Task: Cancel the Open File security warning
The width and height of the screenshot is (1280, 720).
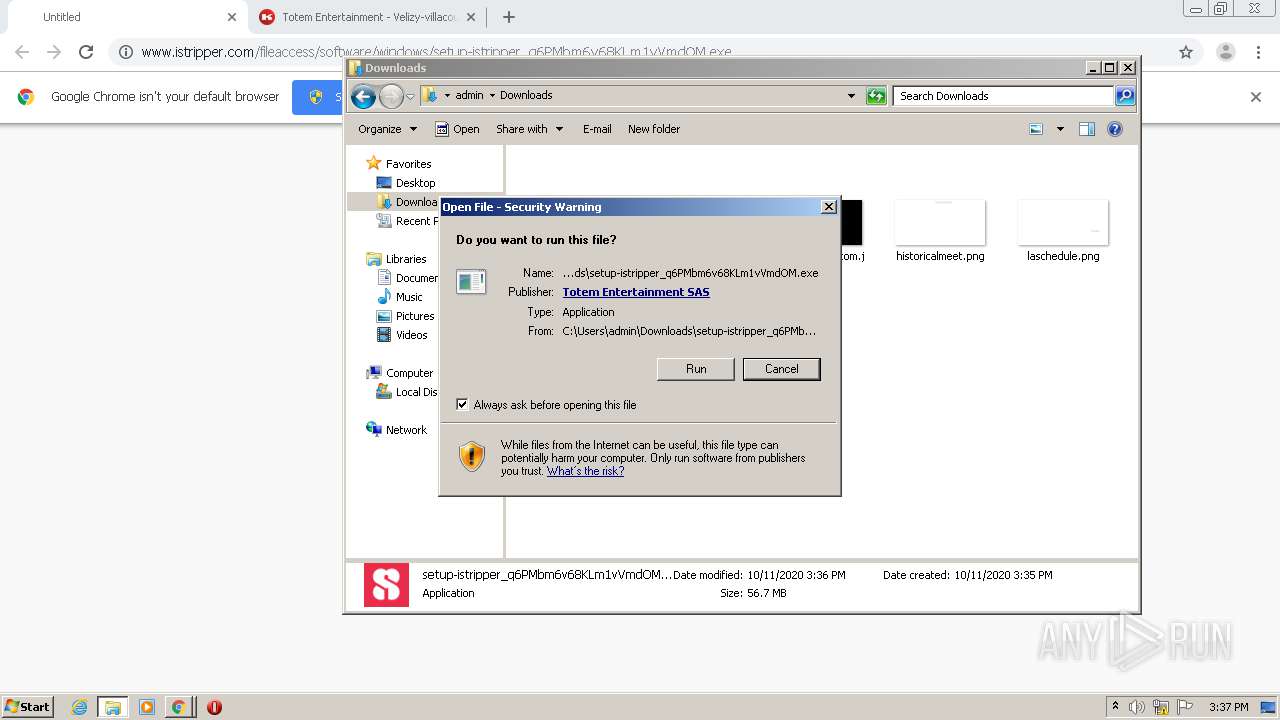Action: click(781, 369)
